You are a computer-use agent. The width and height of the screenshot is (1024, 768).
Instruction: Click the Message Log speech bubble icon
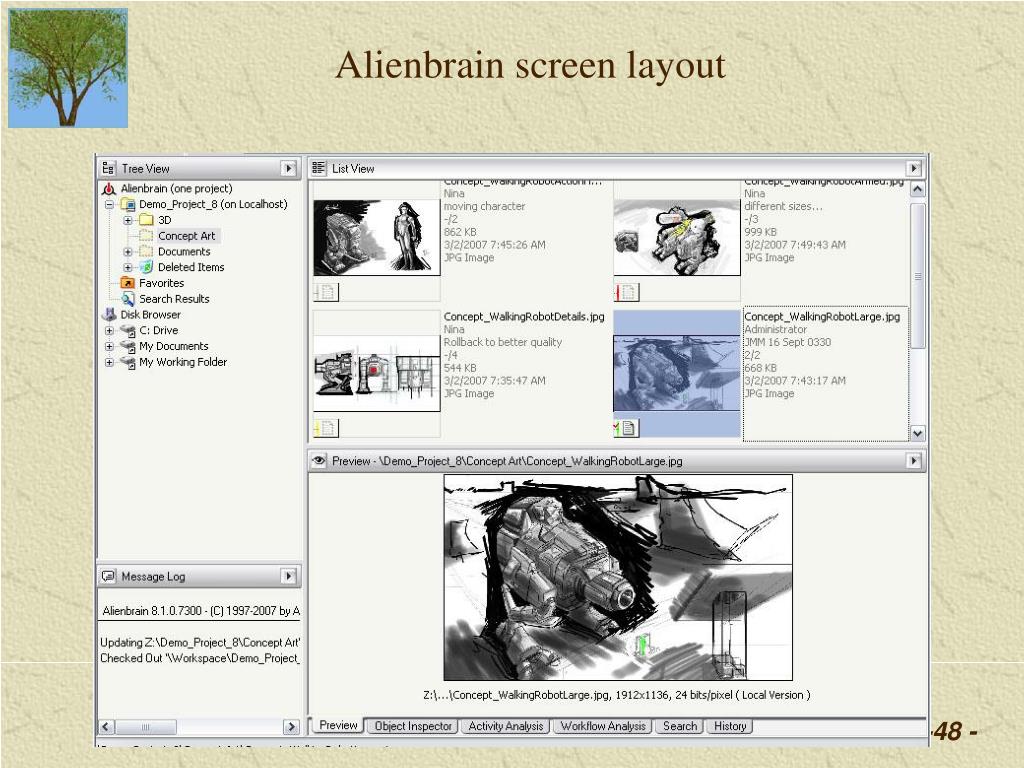click(x=108, y=576)
